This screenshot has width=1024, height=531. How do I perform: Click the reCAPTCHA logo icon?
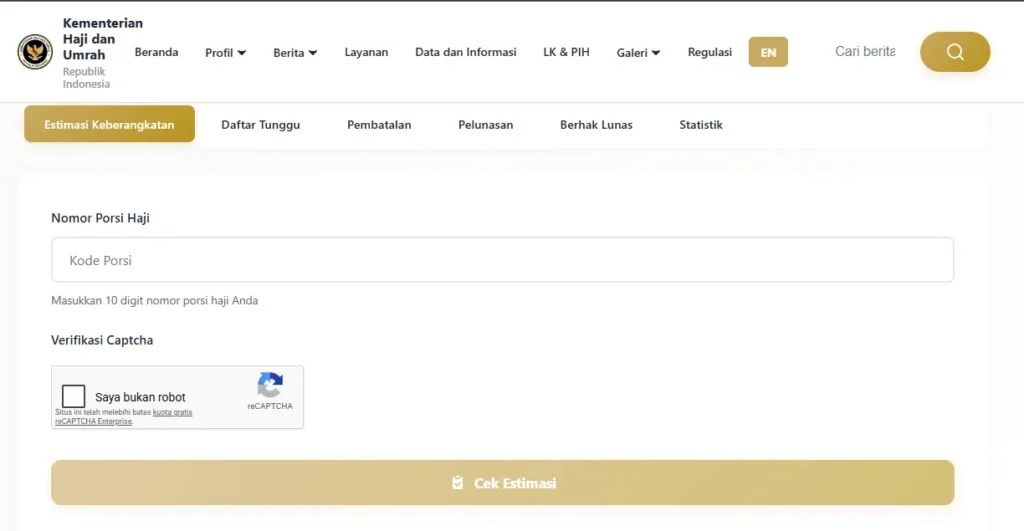270,385
